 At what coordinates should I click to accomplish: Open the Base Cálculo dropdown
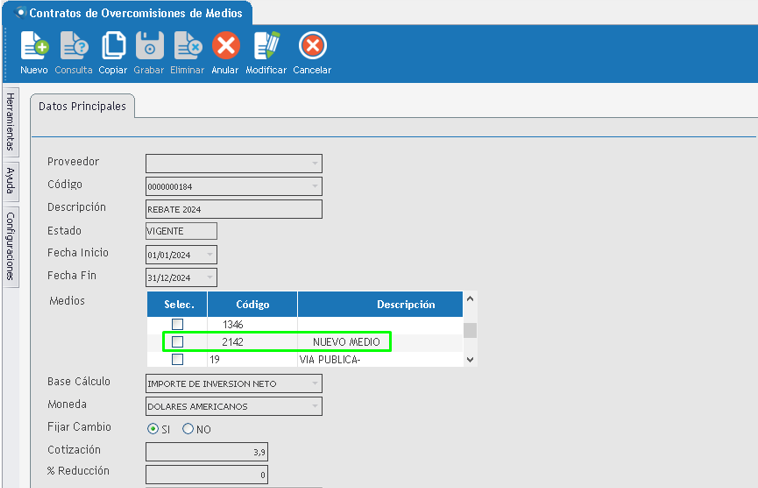click(315, 384)
